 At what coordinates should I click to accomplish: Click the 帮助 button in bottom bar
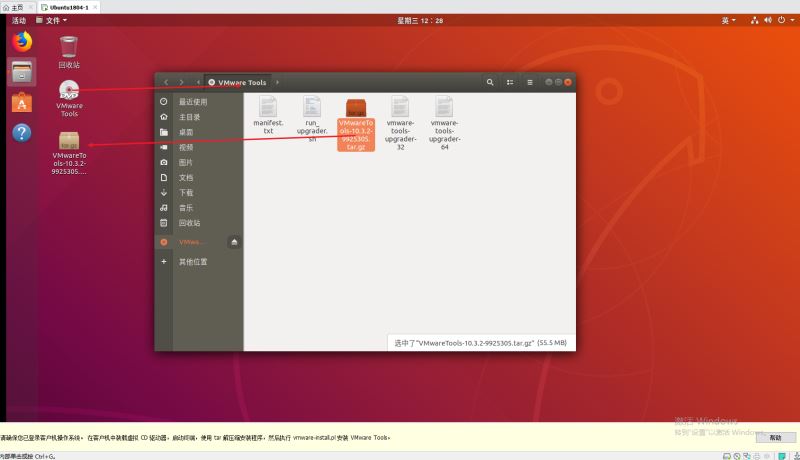click(775, 438)
